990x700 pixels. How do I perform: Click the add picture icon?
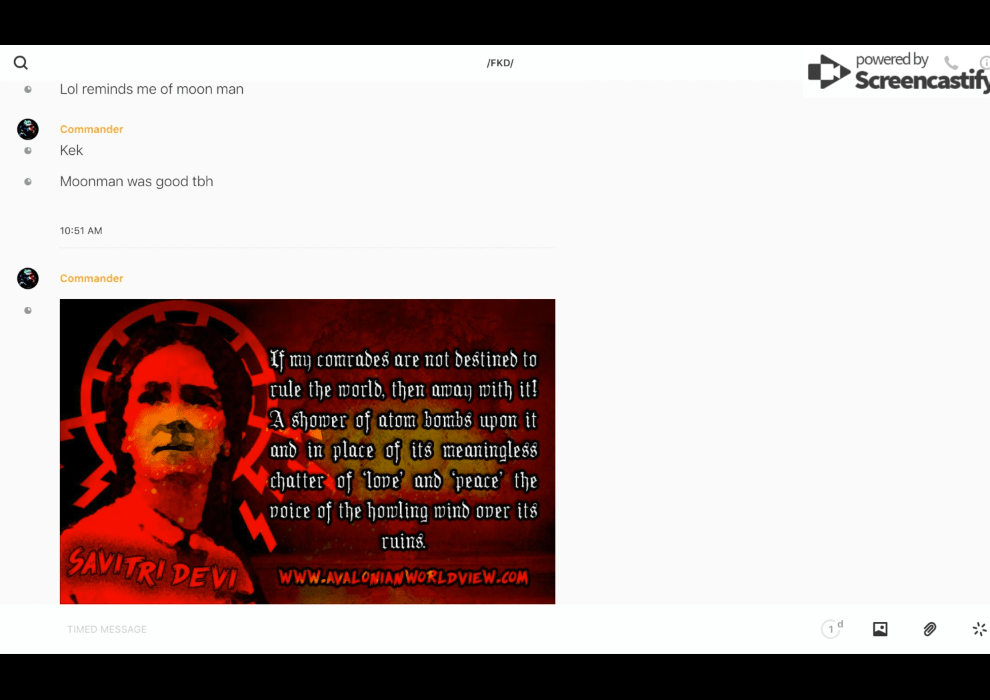[880, 629]
